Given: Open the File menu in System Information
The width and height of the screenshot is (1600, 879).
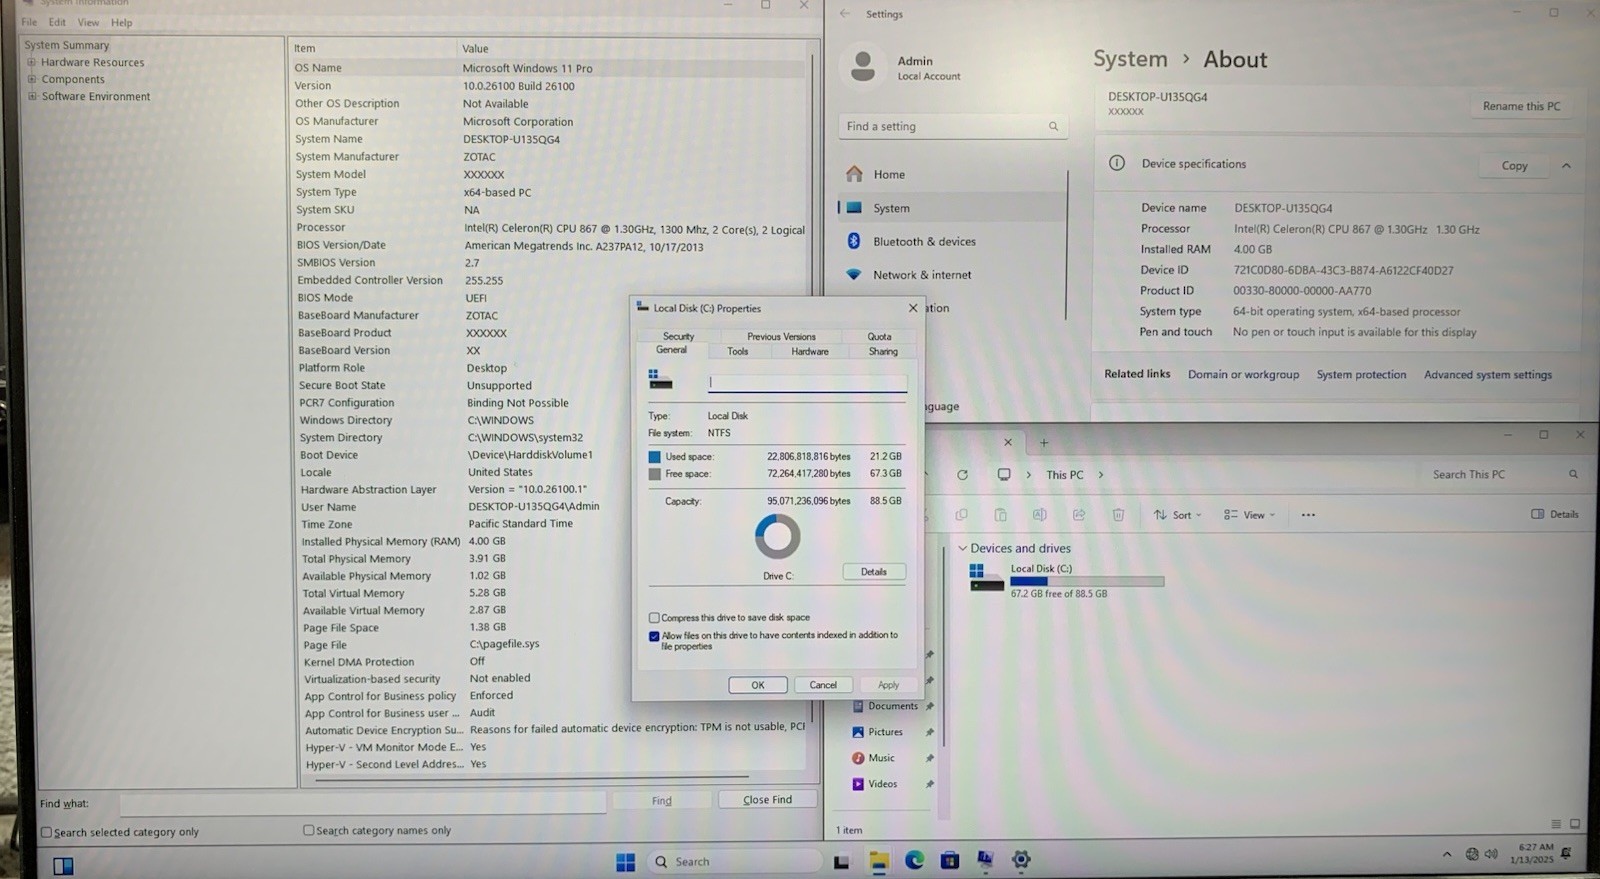Looking at the screenshot, I should 29,22.
